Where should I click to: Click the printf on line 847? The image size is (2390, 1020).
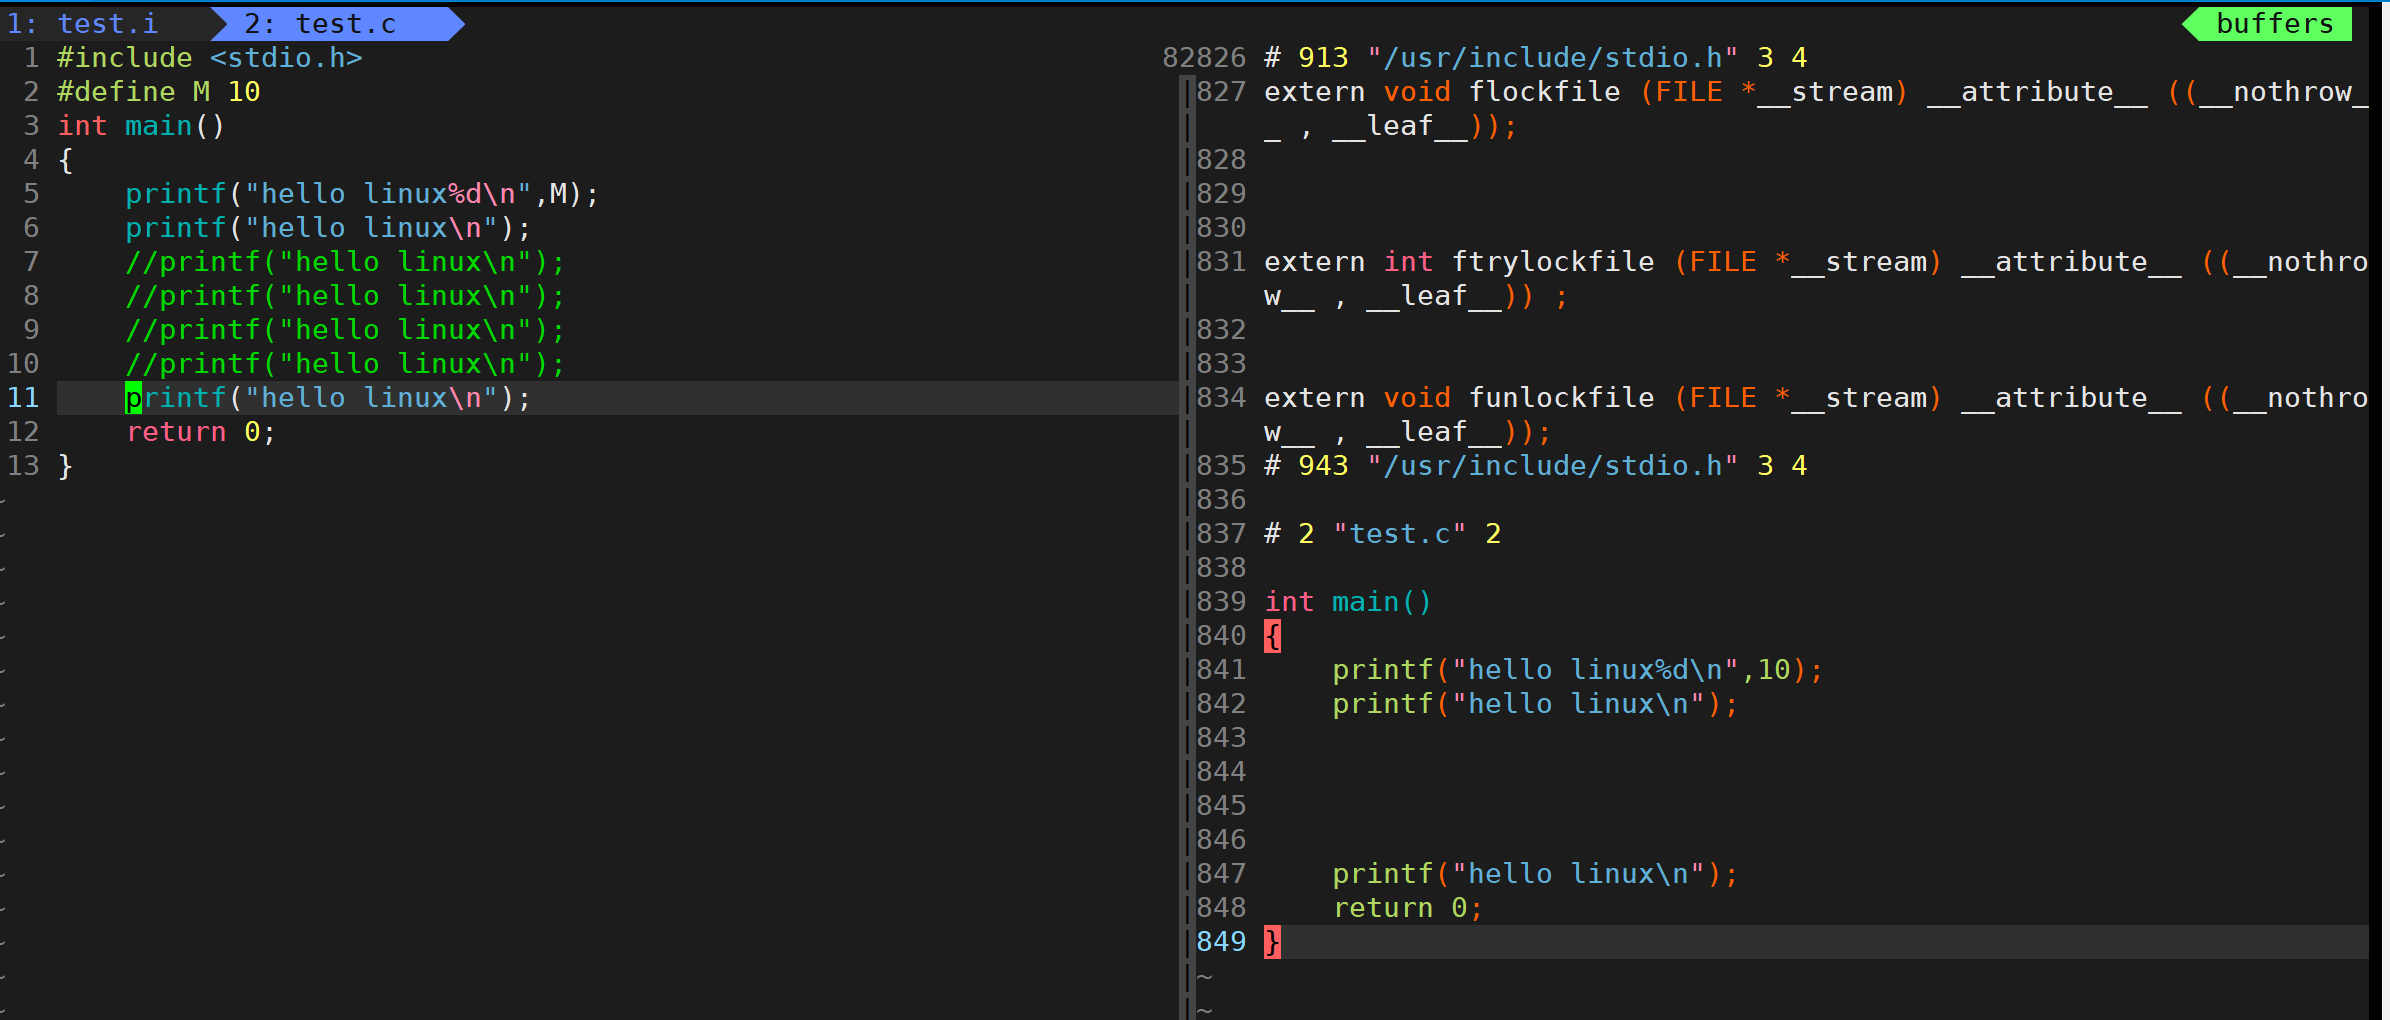point(1535,874)
